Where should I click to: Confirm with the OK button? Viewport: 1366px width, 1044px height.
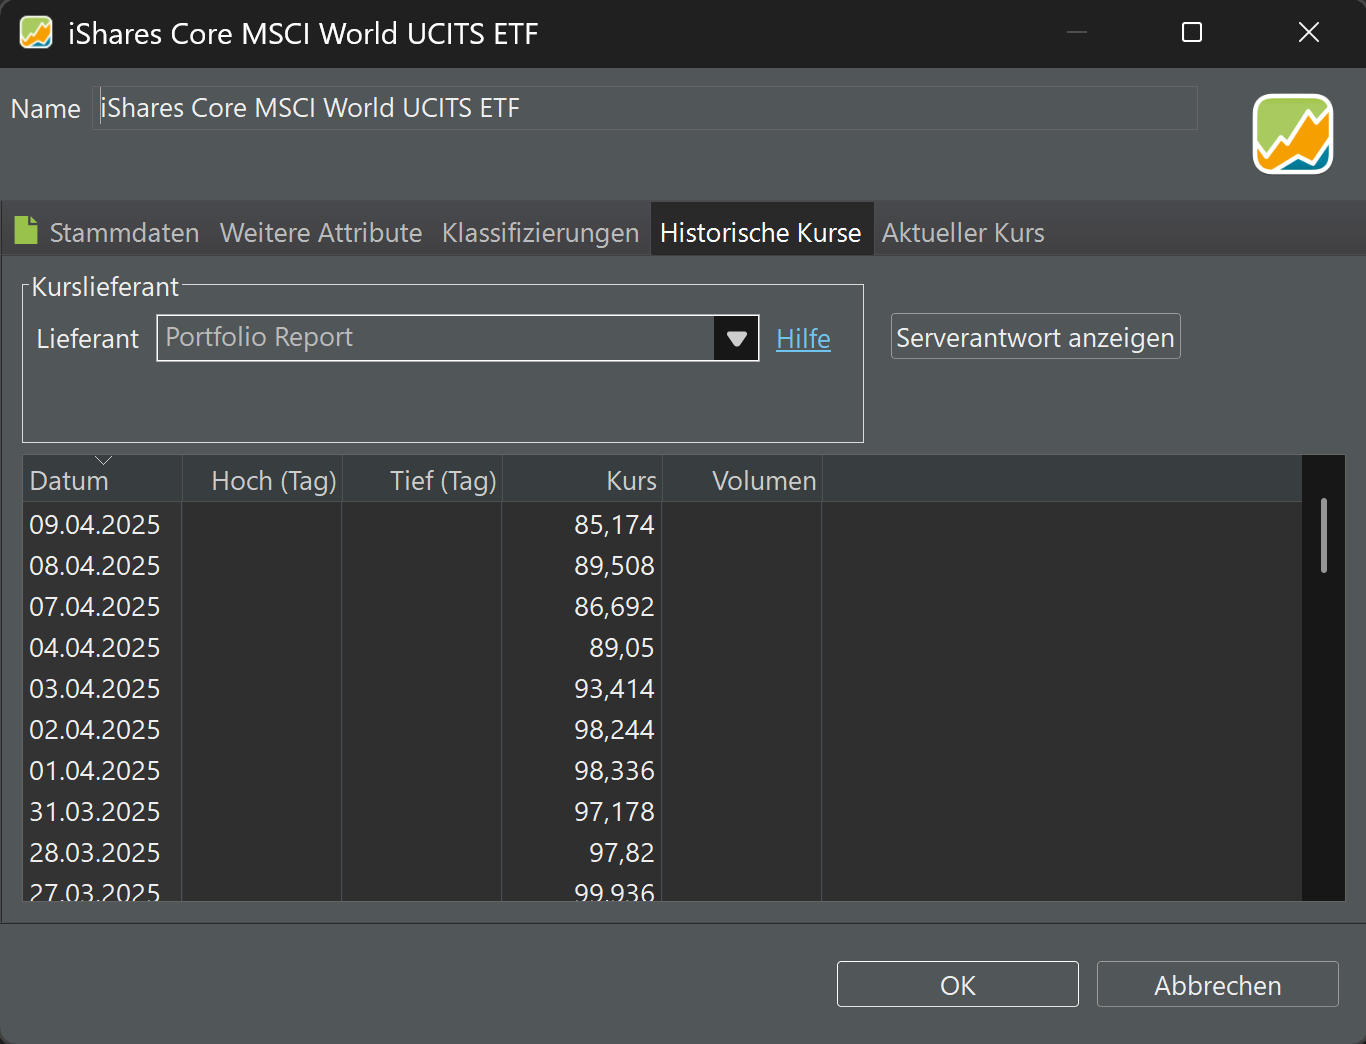point(957,985)
